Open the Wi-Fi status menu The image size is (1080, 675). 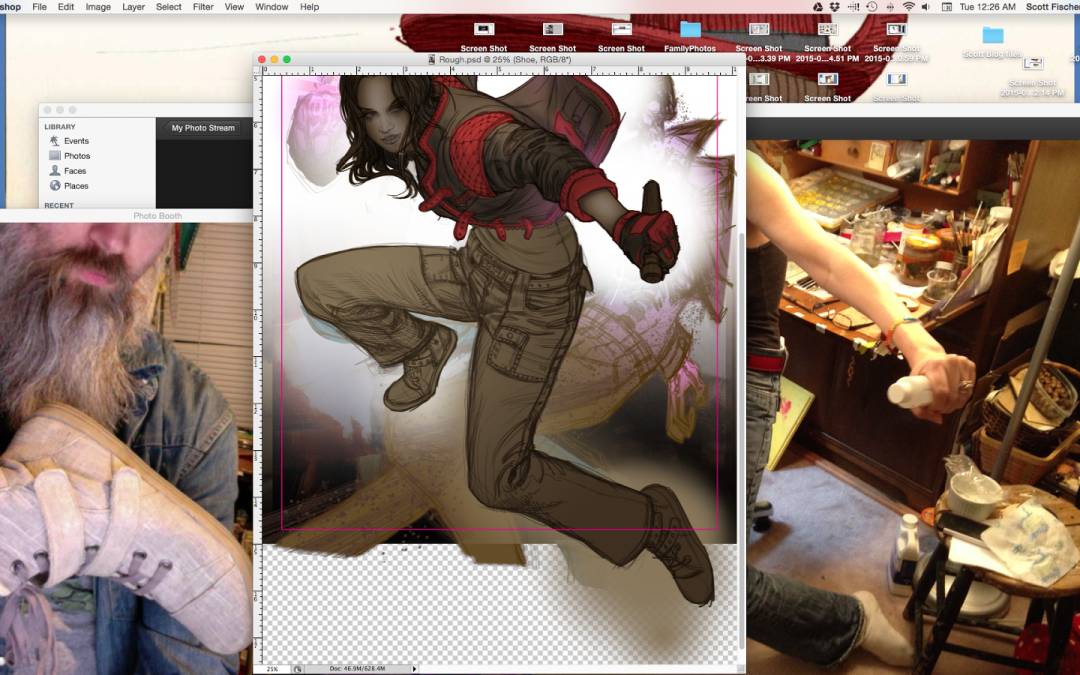(908, 7)
